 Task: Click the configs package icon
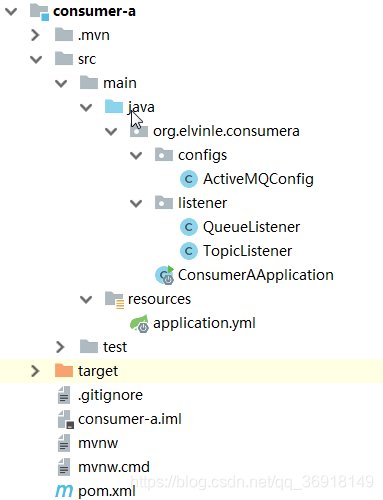click(x=164, y=155)
